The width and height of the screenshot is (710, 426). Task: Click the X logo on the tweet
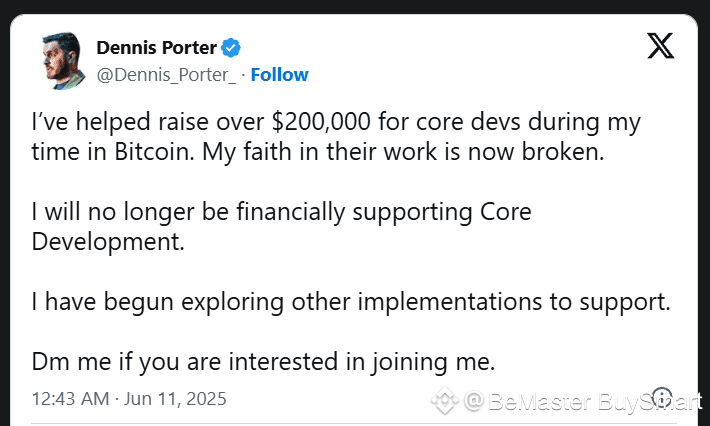661,47
